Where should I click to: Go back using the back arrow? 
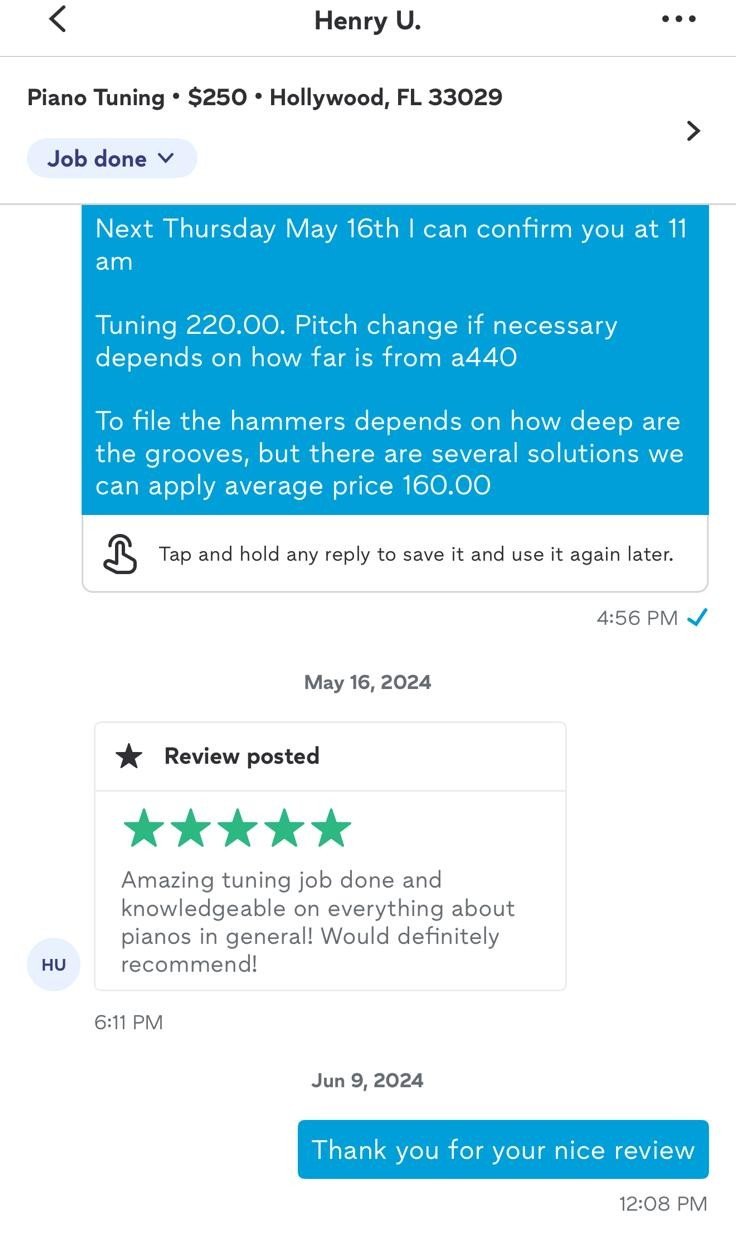58,19
